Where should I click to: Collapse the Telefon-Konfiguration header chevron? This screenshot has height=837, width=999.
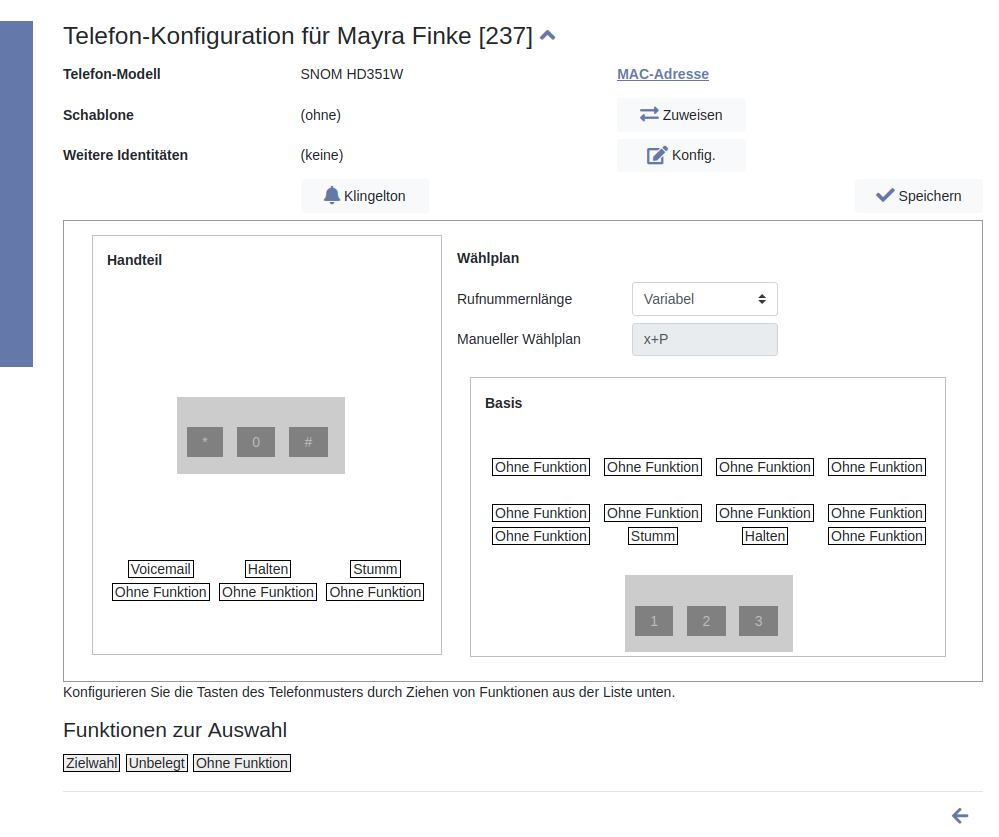coord(547,36)
